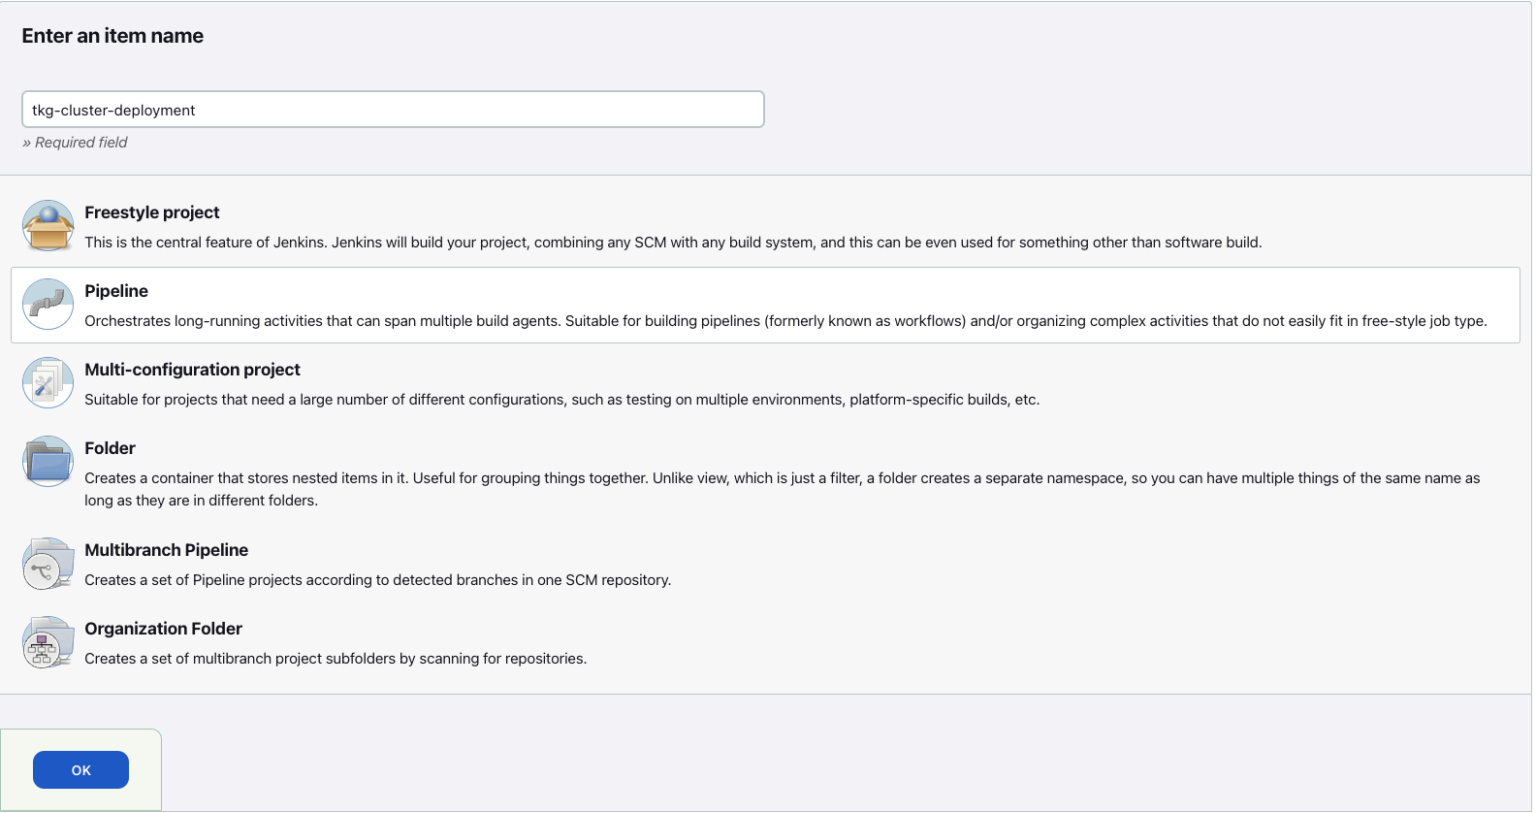This screenshot has width=1536, height=813.
Task: Click the Folder description about nested items
Action: [781, 479]
